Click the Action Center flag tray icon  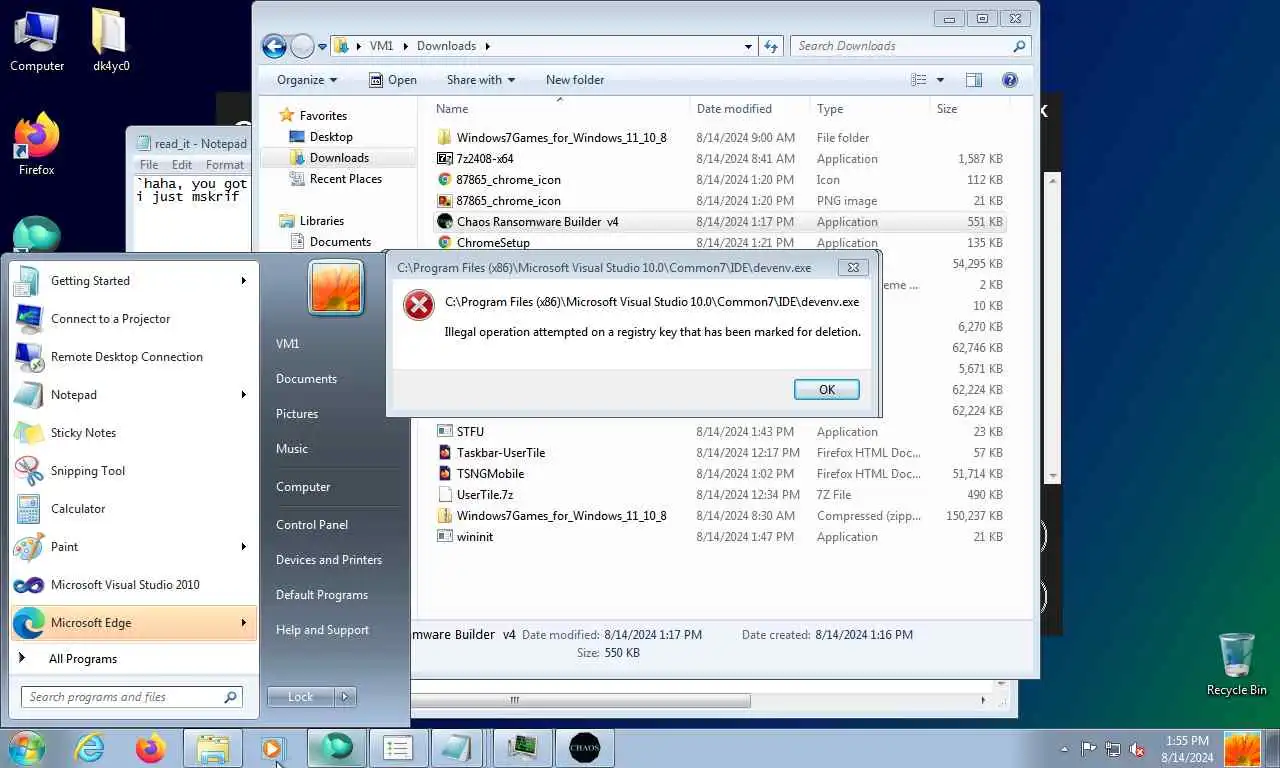(1089, 748)
